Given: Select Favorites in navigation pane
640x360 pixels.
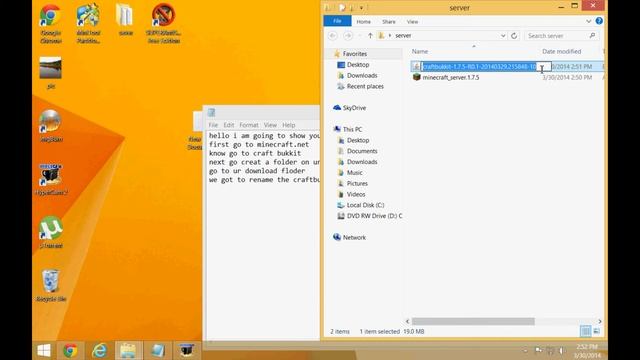Looking at the screenshot, I should (x=354, y=54).
